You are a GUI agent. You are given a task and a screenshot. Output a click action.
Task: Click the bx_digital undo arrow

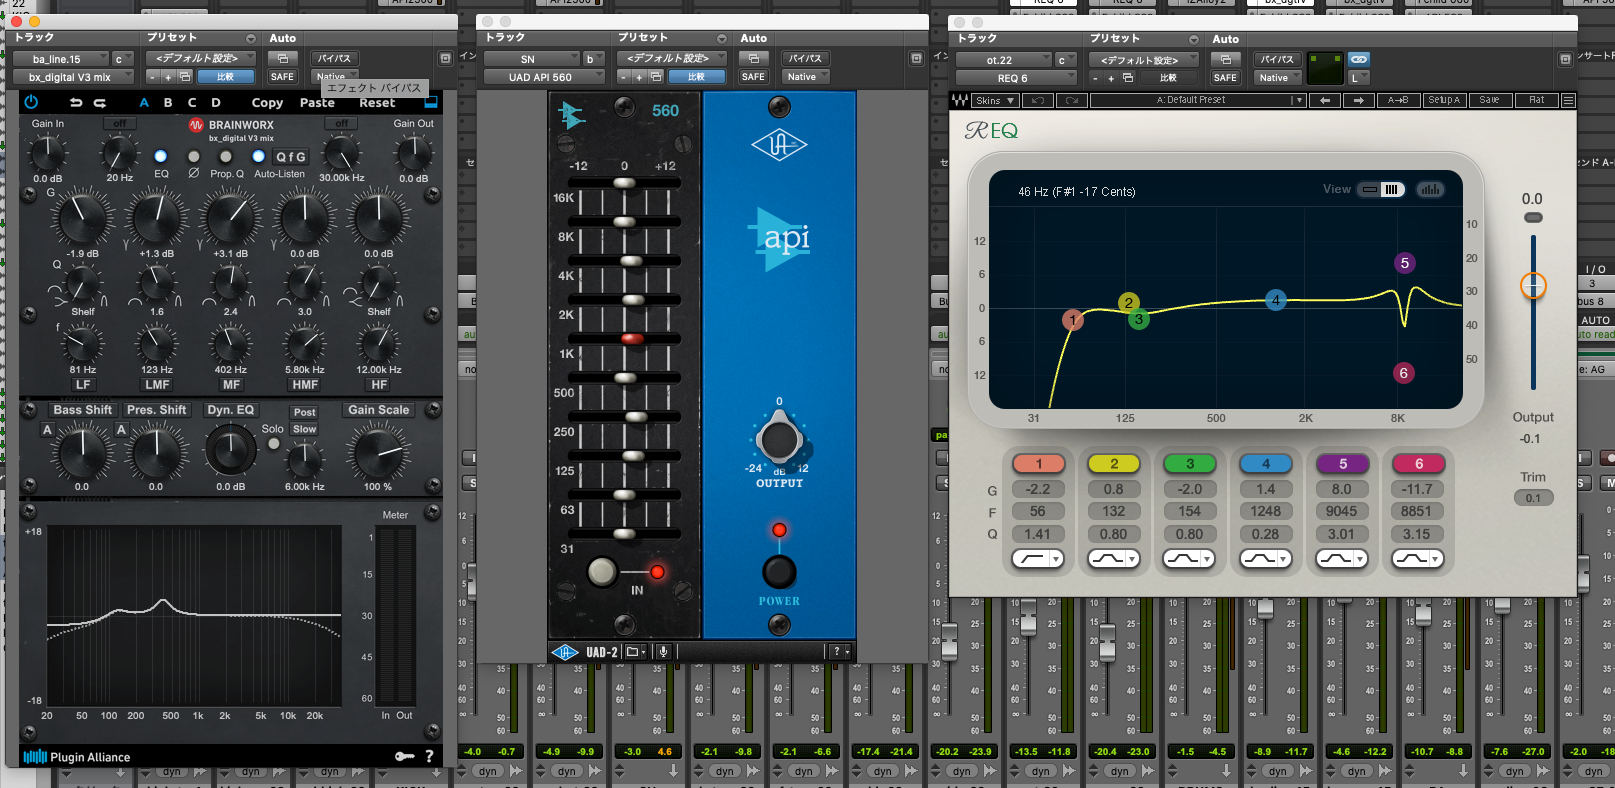click(x=76, y=103)
